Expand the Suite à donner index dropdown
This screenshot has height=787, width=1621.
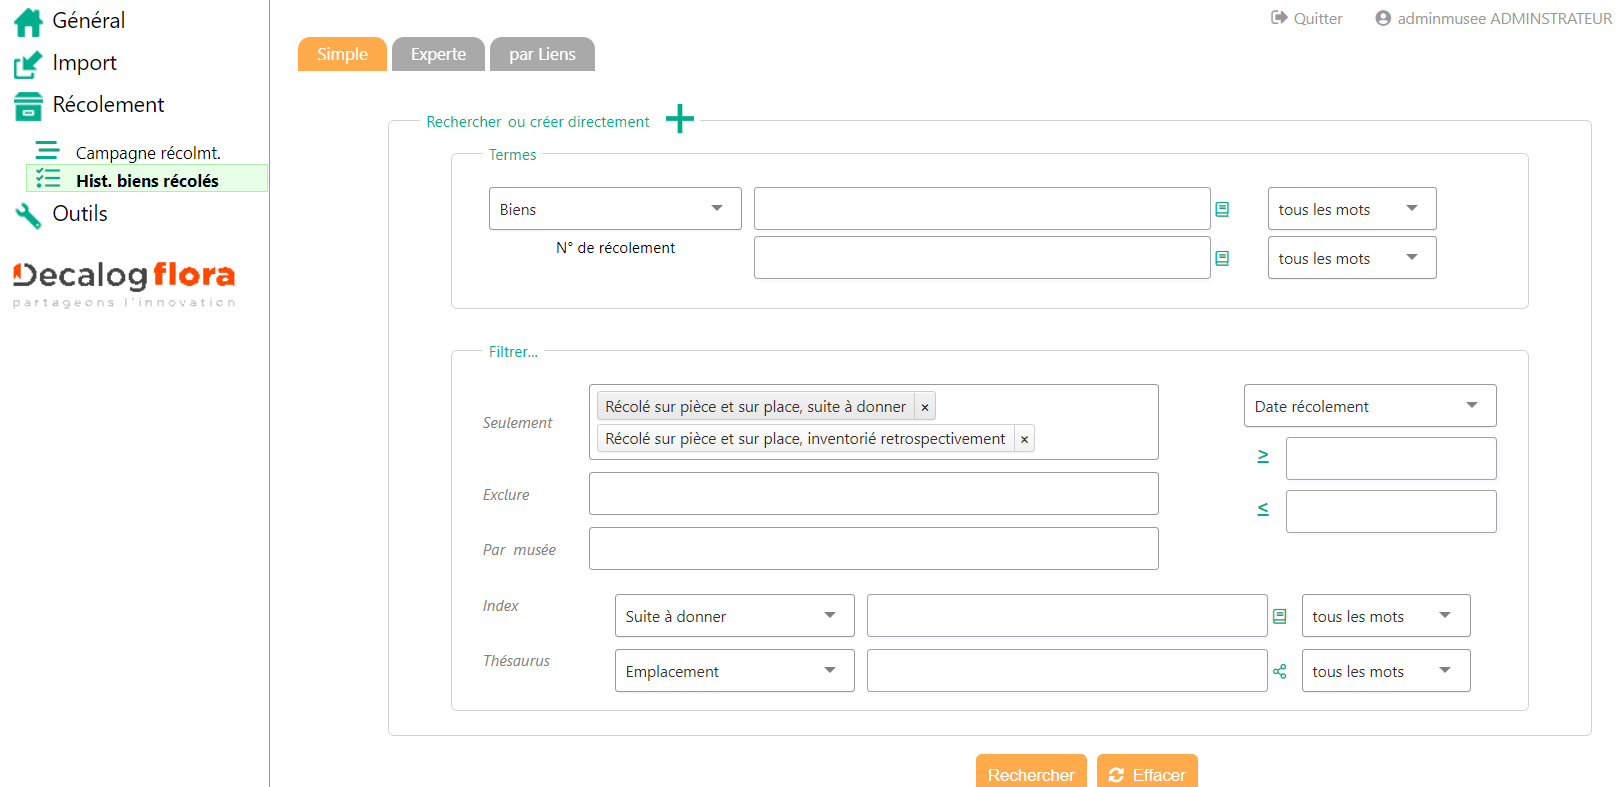pos(733,616)
